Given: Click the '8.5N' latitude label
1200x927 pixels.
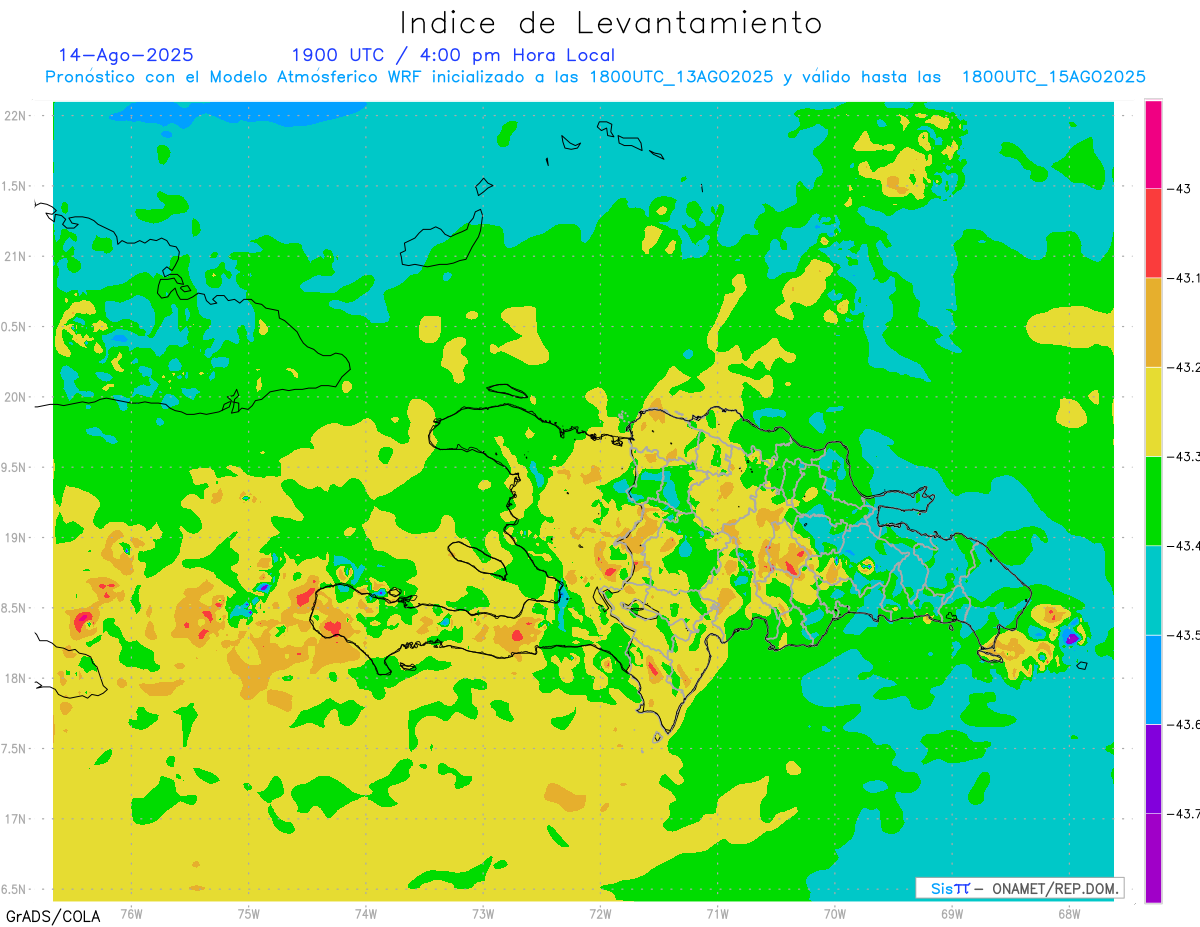Looking at the screenshot, I should coord(15,608).
